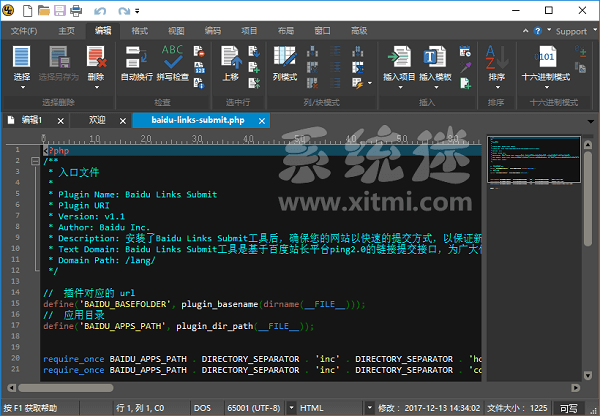Collapse the comment block fold marker
Screen dimensions: 600x416
point(35,161)
